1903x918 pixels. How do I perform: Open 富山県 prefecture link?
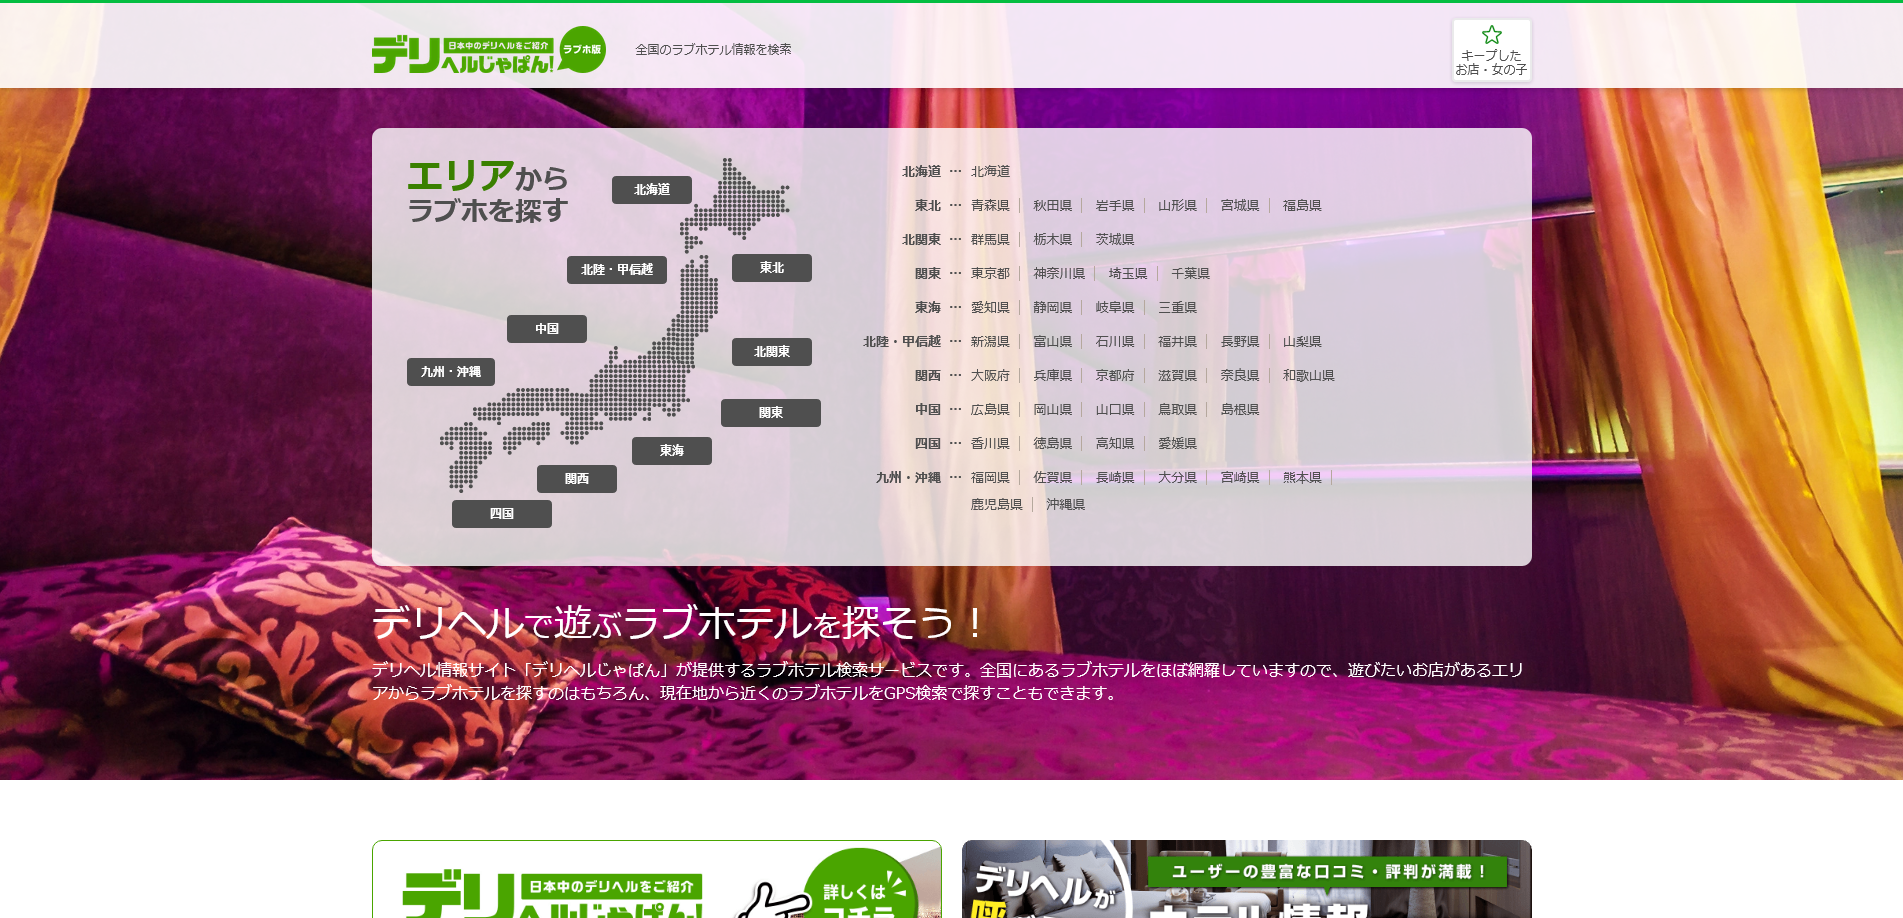pyautogui.click(x=1052, y=342)
